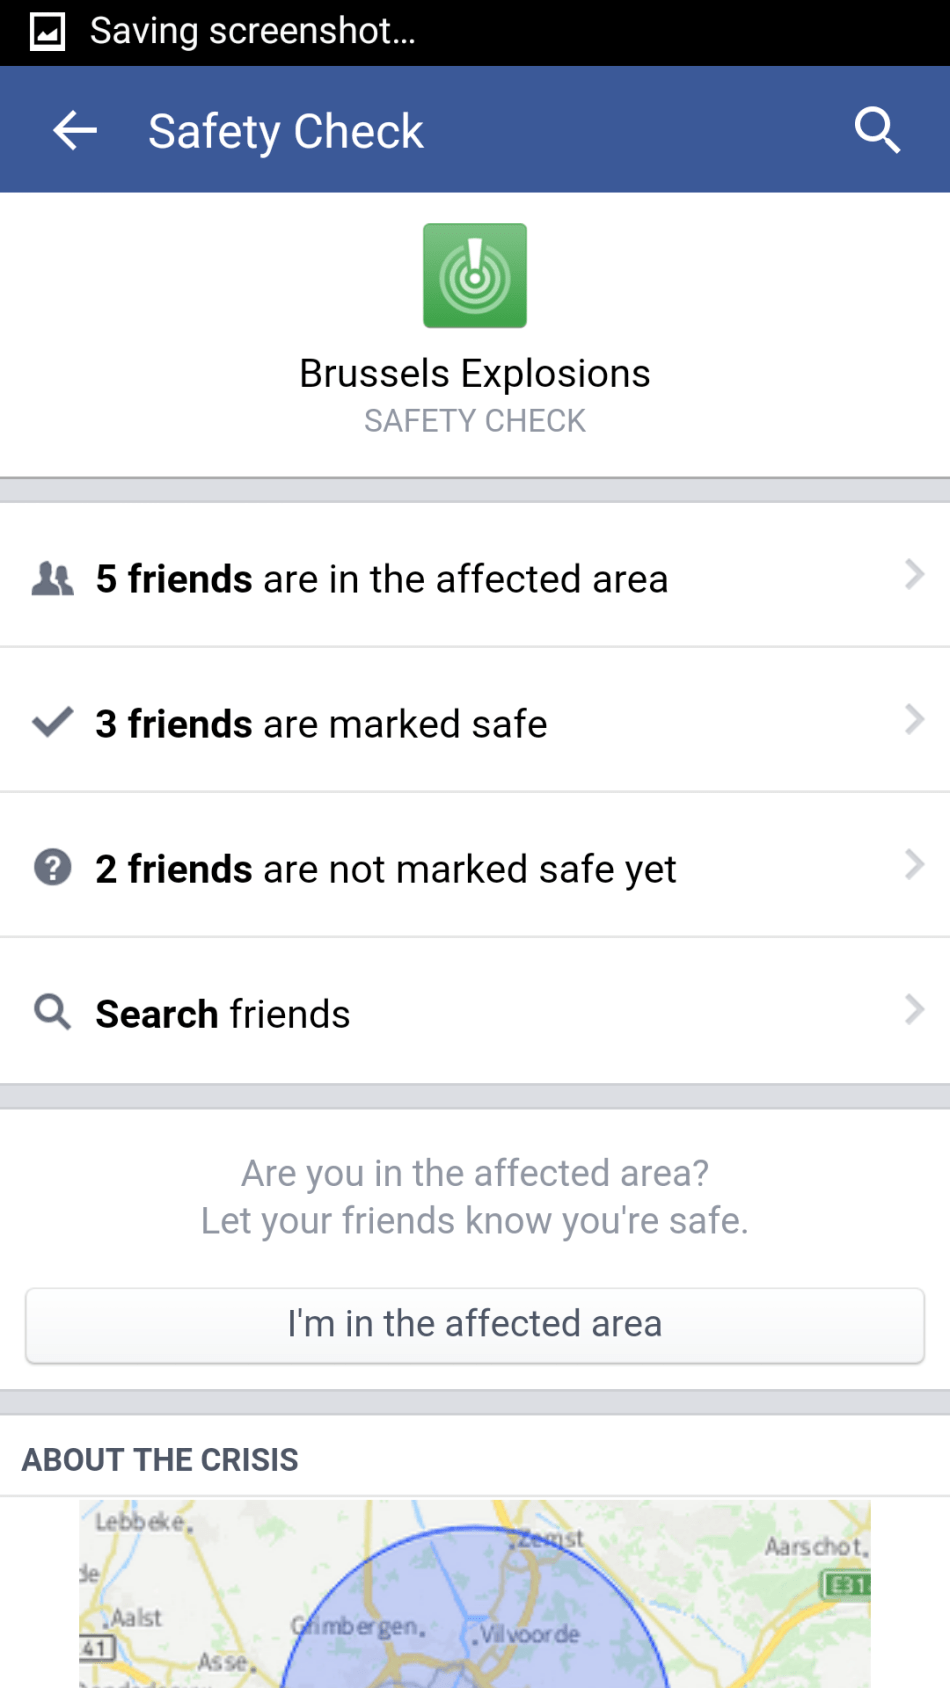Viewport: 950px width, 1688px height.
Task: Expand chevron for friends marked safe
Action: 913,720
